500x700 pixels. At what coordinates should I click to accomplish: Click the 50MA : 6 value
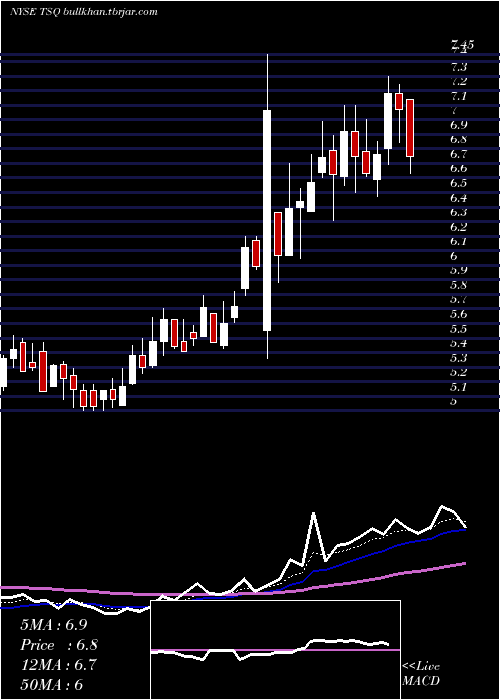pos(52,684)
